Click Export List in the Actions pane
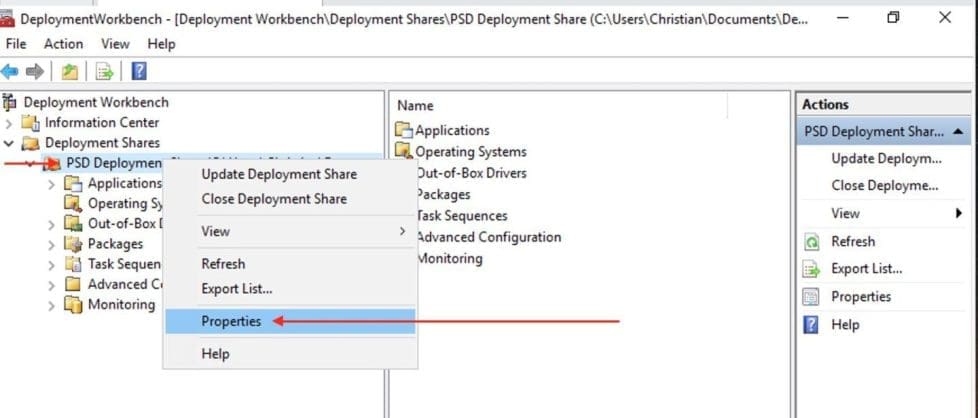The image size is (978, 418). (x=866, y=269)
